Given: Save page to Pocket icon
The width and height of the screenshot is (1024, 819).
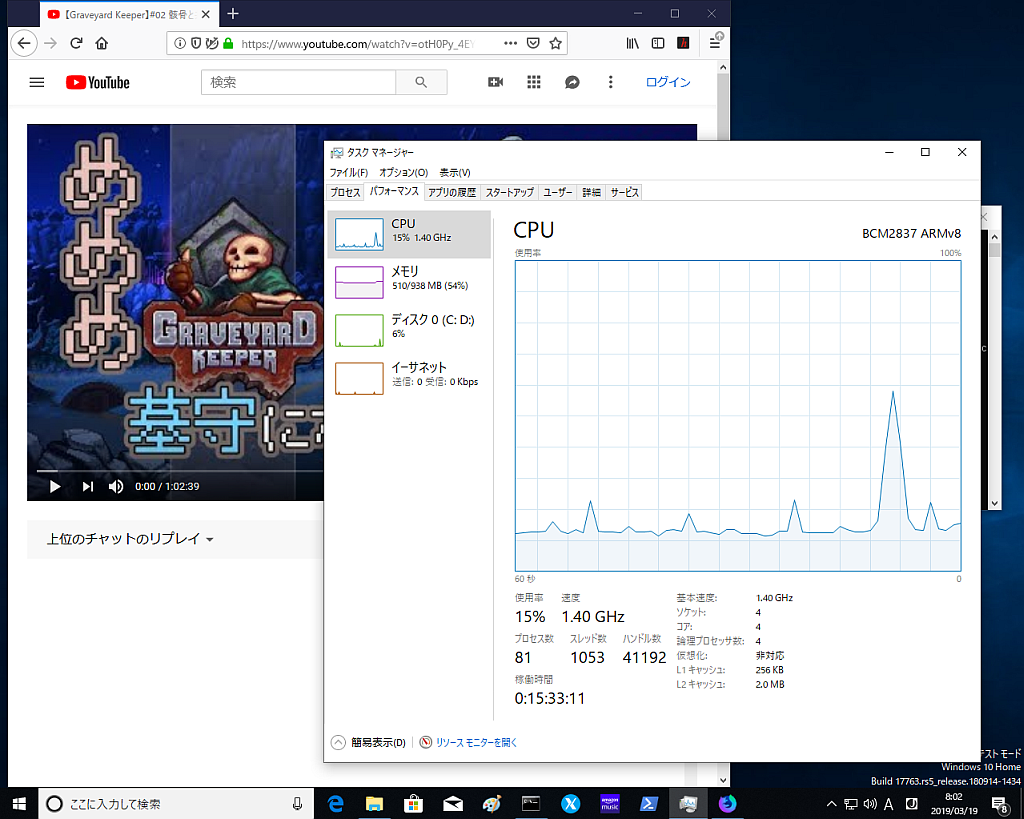Looking at the screenshot, I should [533, 44].
